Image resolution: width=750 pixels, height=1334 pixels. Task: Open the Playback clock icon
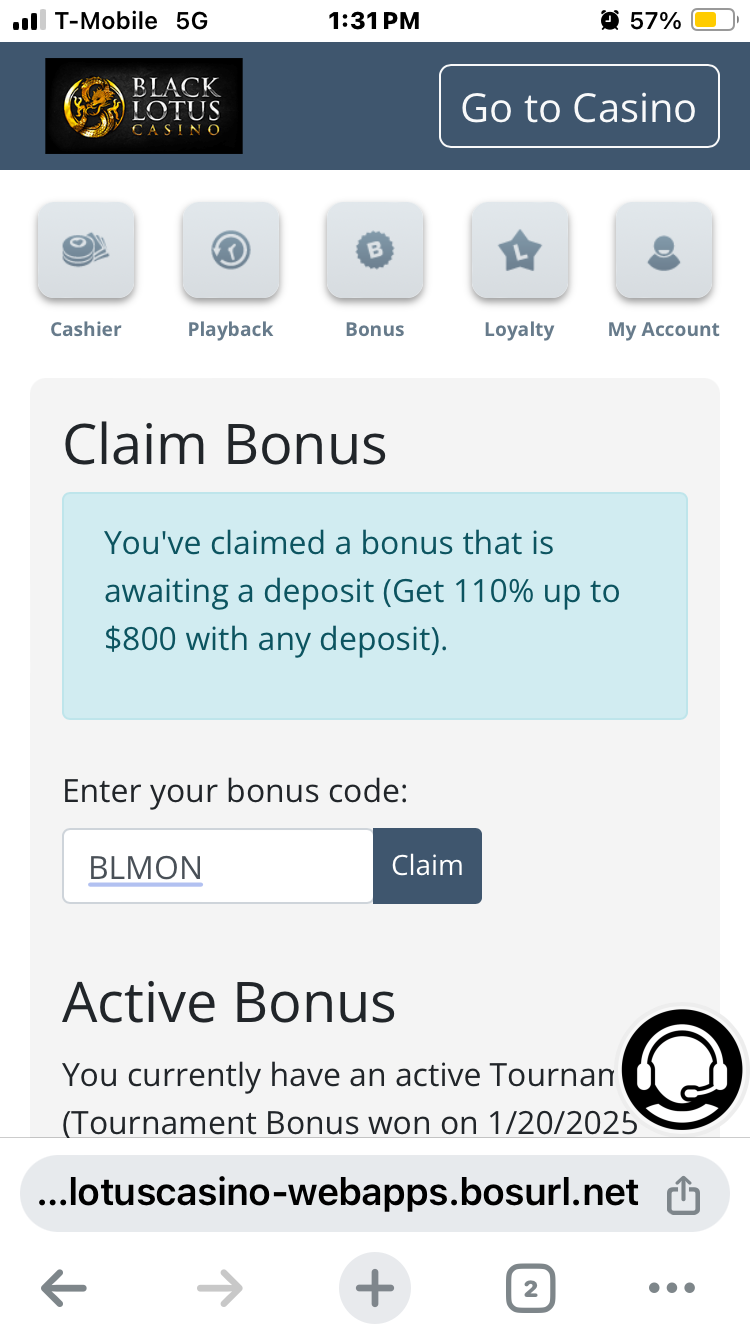click(230, 250)
